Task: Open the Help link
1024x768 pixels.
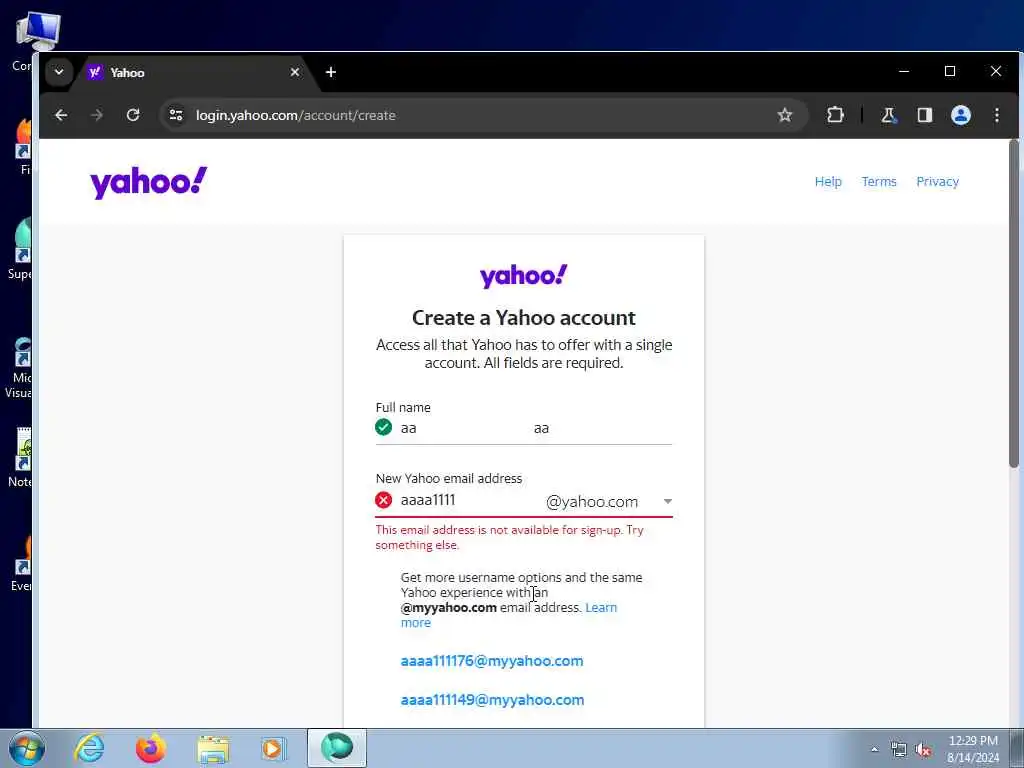Action: 828,182
